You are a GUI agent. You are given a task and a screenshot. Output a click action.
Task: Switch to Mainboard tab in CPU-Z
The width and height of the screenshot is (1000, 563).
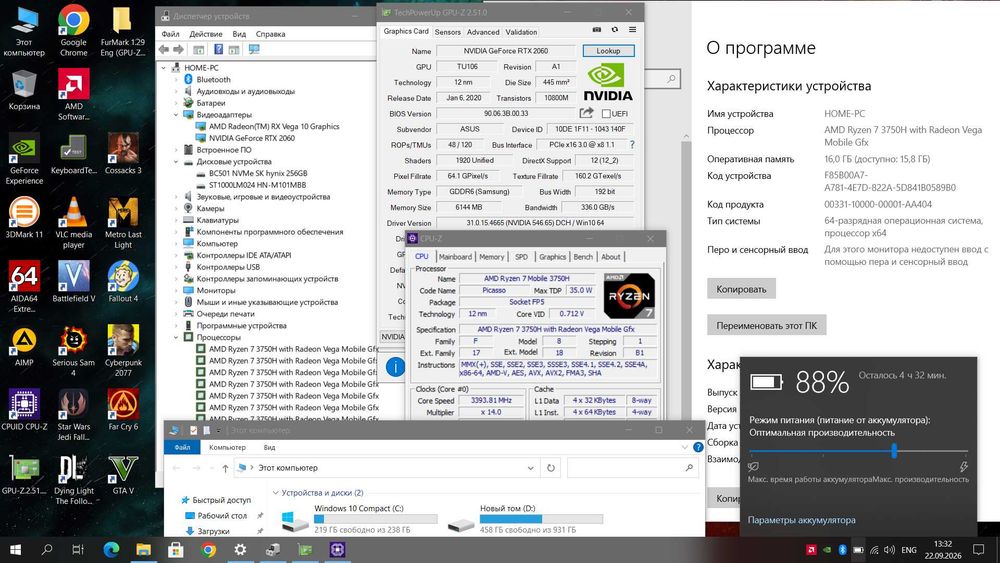tap(455, 256)
